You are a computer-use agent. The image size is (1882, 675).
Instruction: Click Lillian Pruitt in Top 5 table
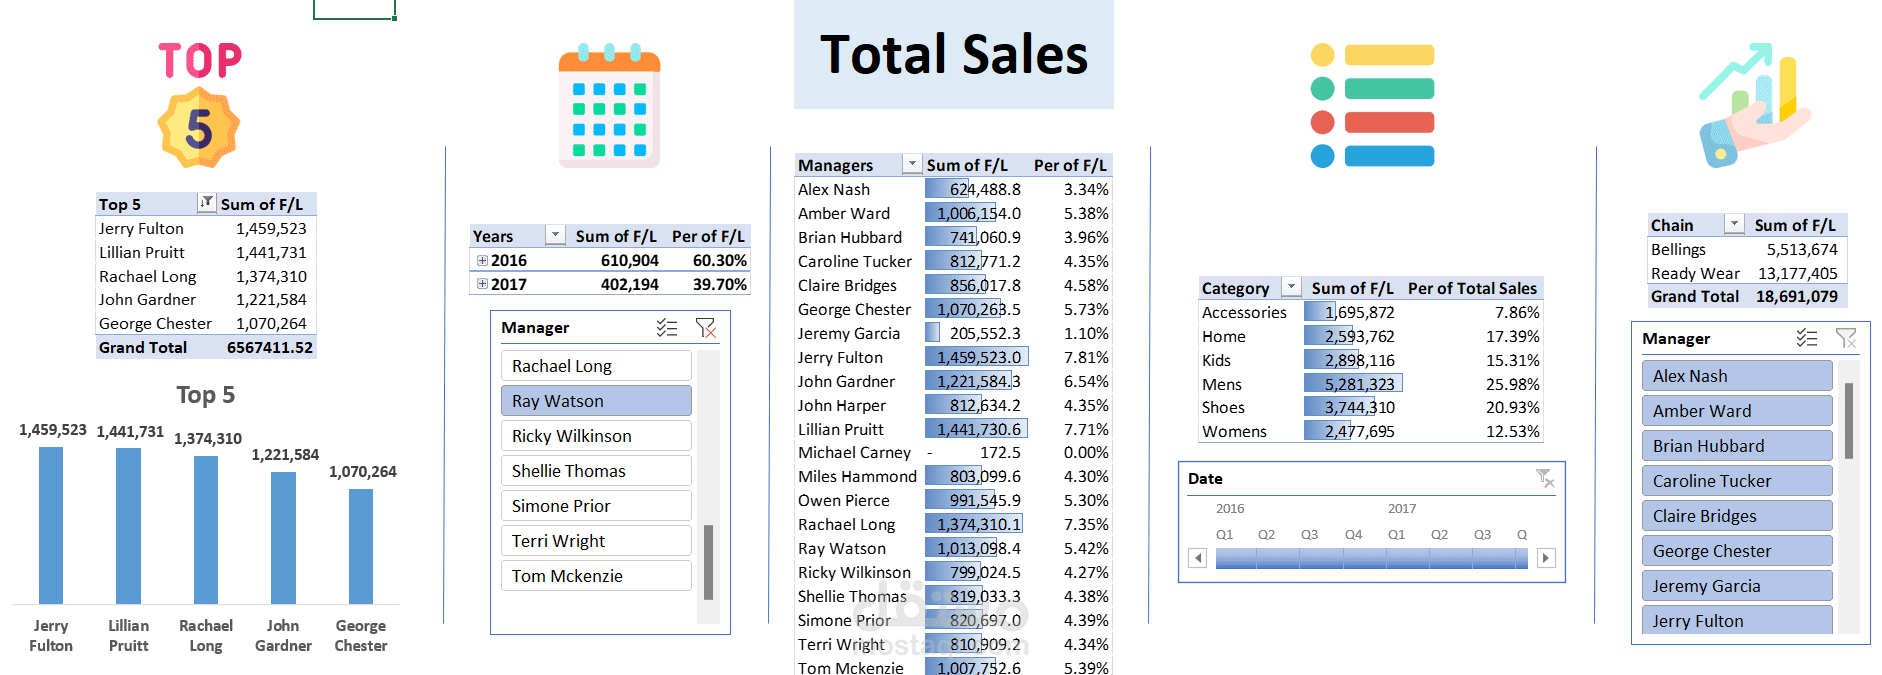point(141,252)
